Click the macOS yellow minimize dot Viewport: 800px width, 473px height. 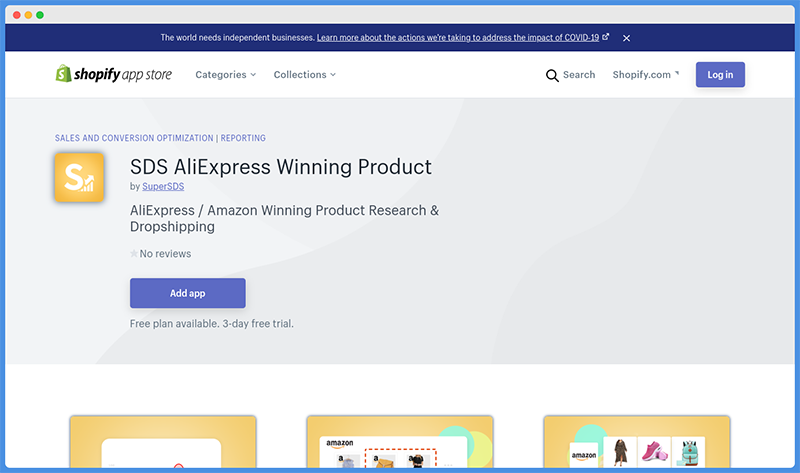pyautogui.click(x=28, y=15)
